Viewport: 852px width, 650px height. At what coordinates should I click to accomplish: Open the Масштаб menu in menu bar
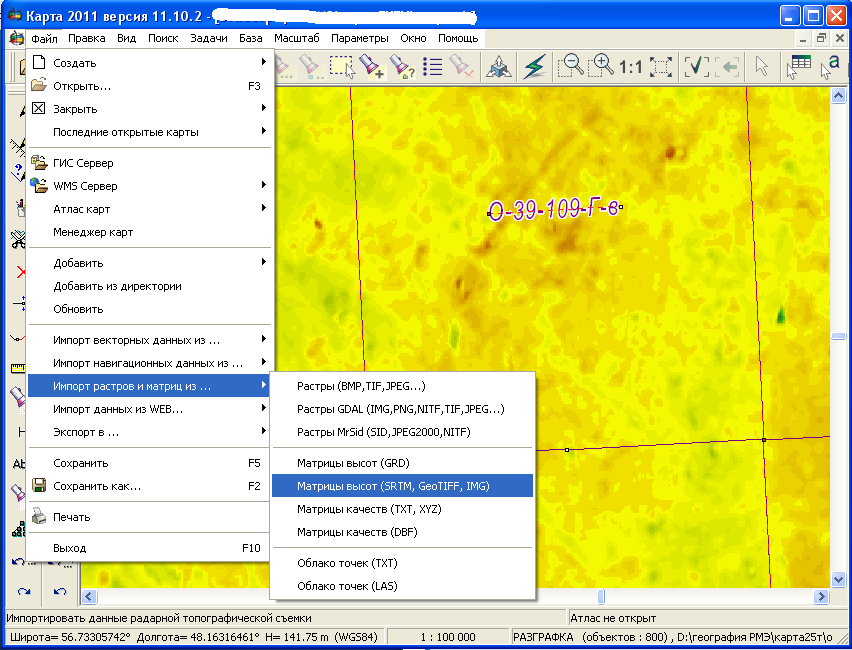296,38
